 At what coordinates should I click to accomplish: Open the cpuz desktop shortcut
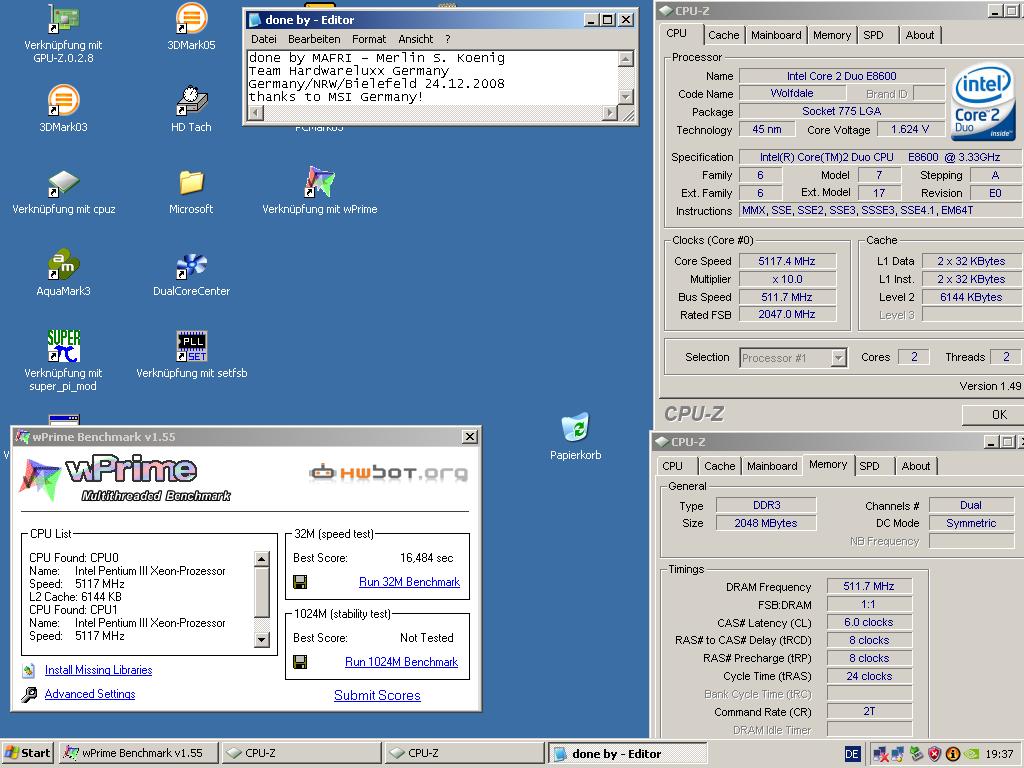63,192
